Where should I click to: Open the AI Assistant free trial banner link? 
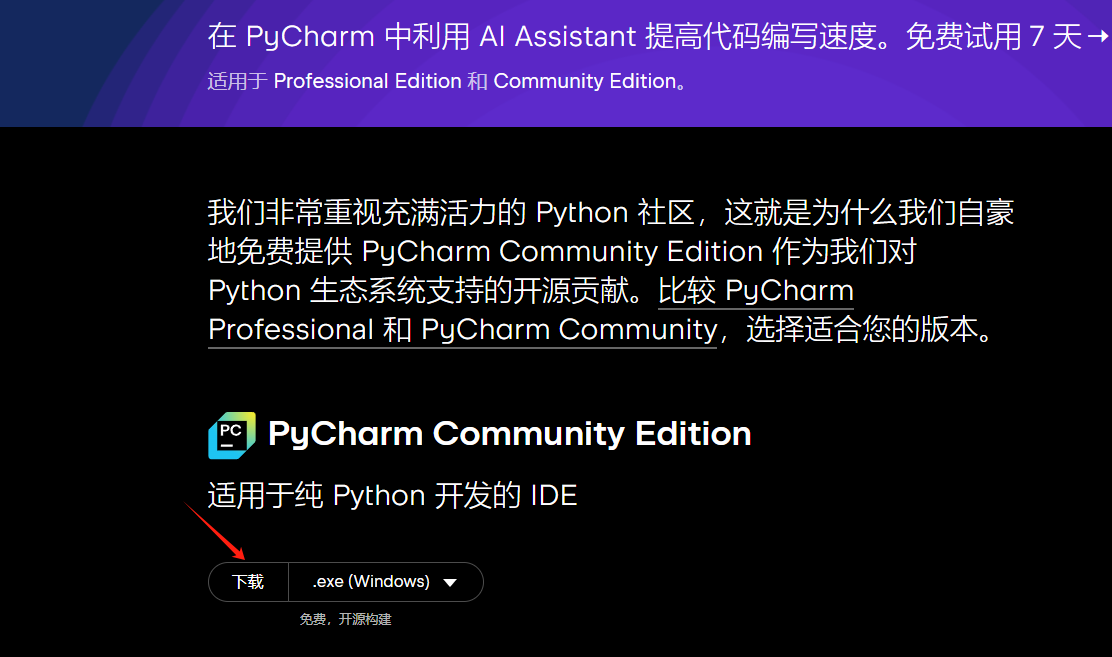(659, 36)
